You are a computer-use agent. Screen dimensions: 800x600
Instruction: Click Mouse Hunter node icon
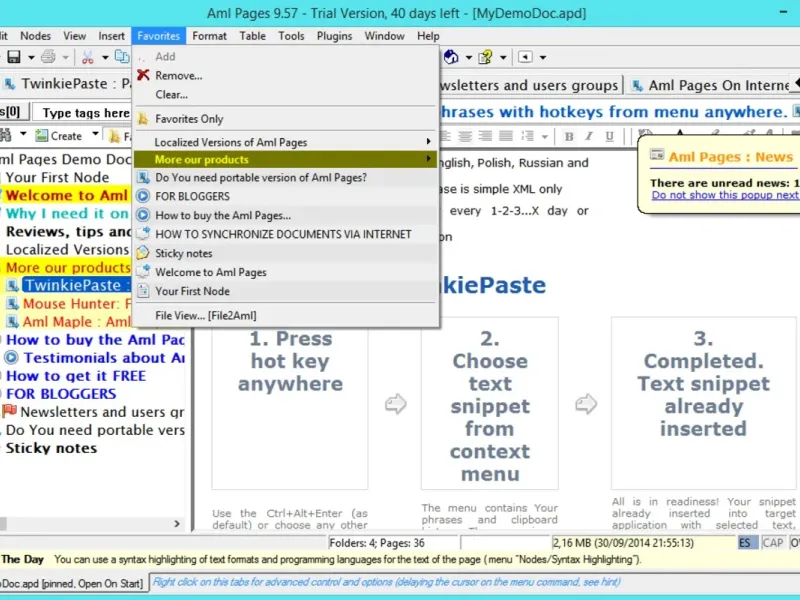tap(13, 304)
